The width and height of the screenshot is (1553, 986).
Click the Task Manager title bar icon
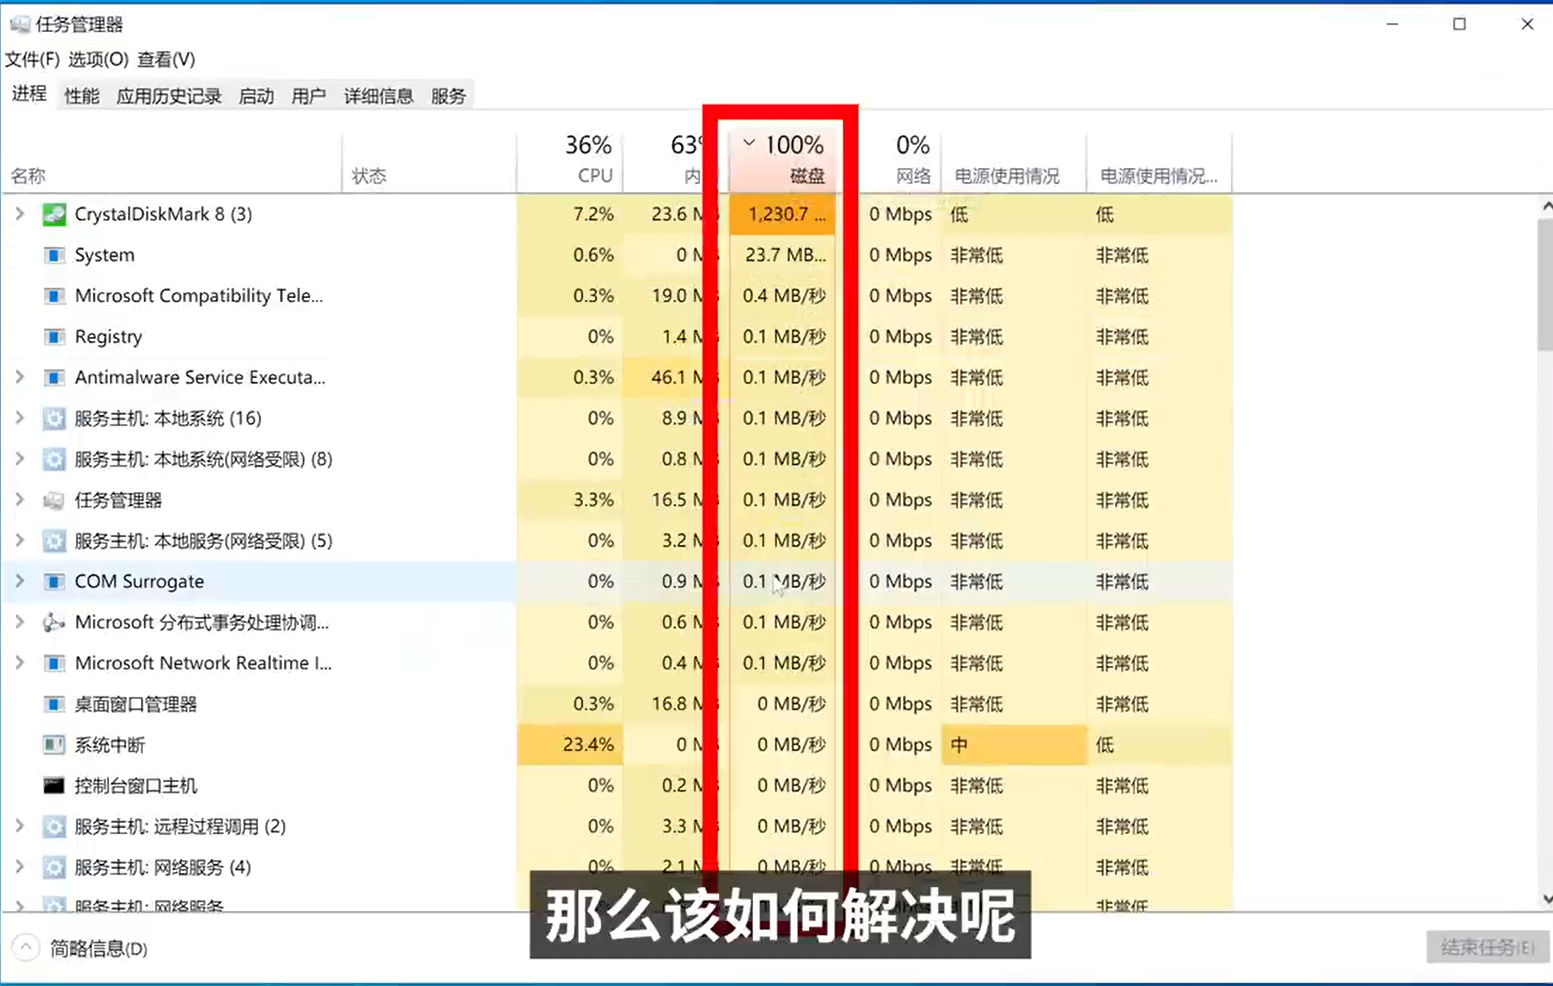coord(20,24)
